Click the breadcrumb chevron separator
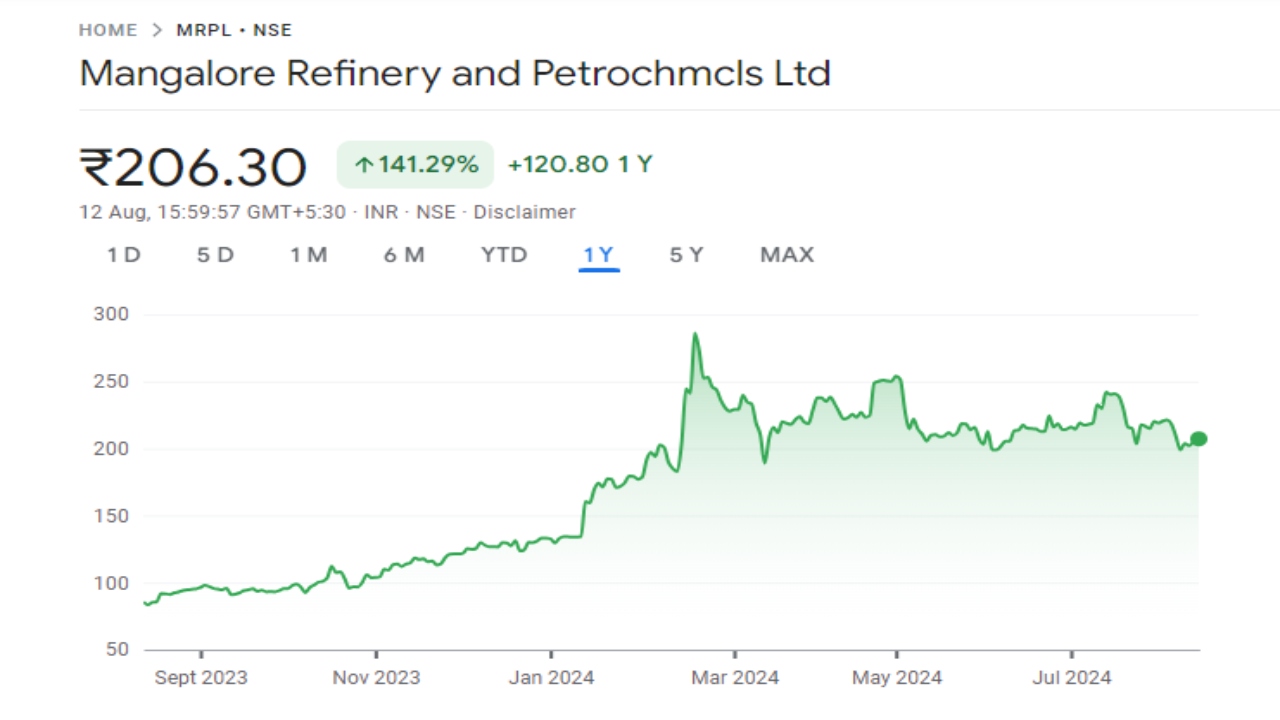1280x720 pixels. (157, 30)
